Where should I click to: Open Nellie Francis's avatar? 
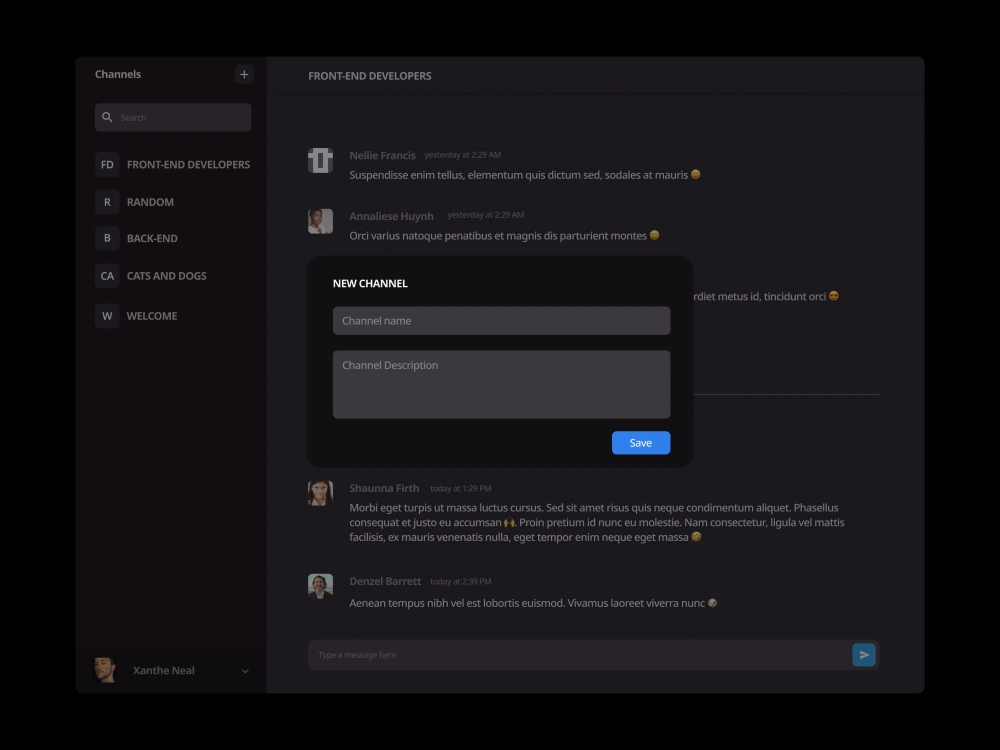coord(320,161)
